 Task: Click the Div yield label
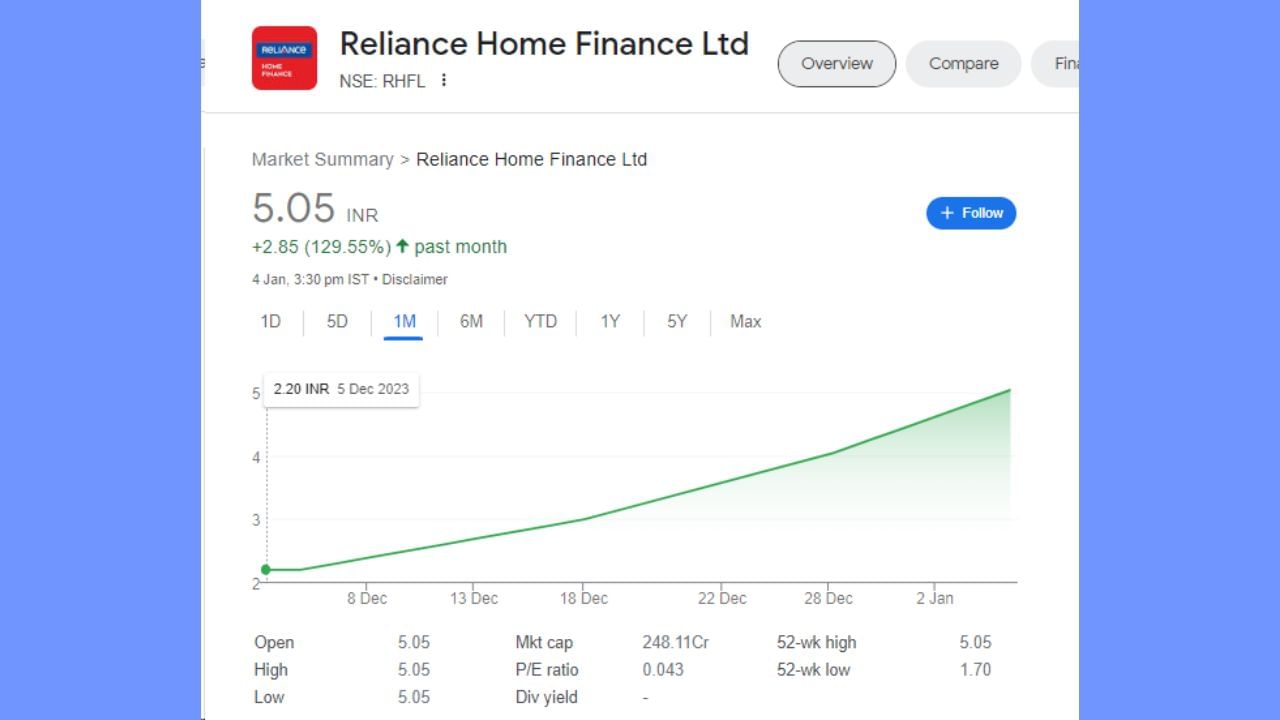[546, 697]
